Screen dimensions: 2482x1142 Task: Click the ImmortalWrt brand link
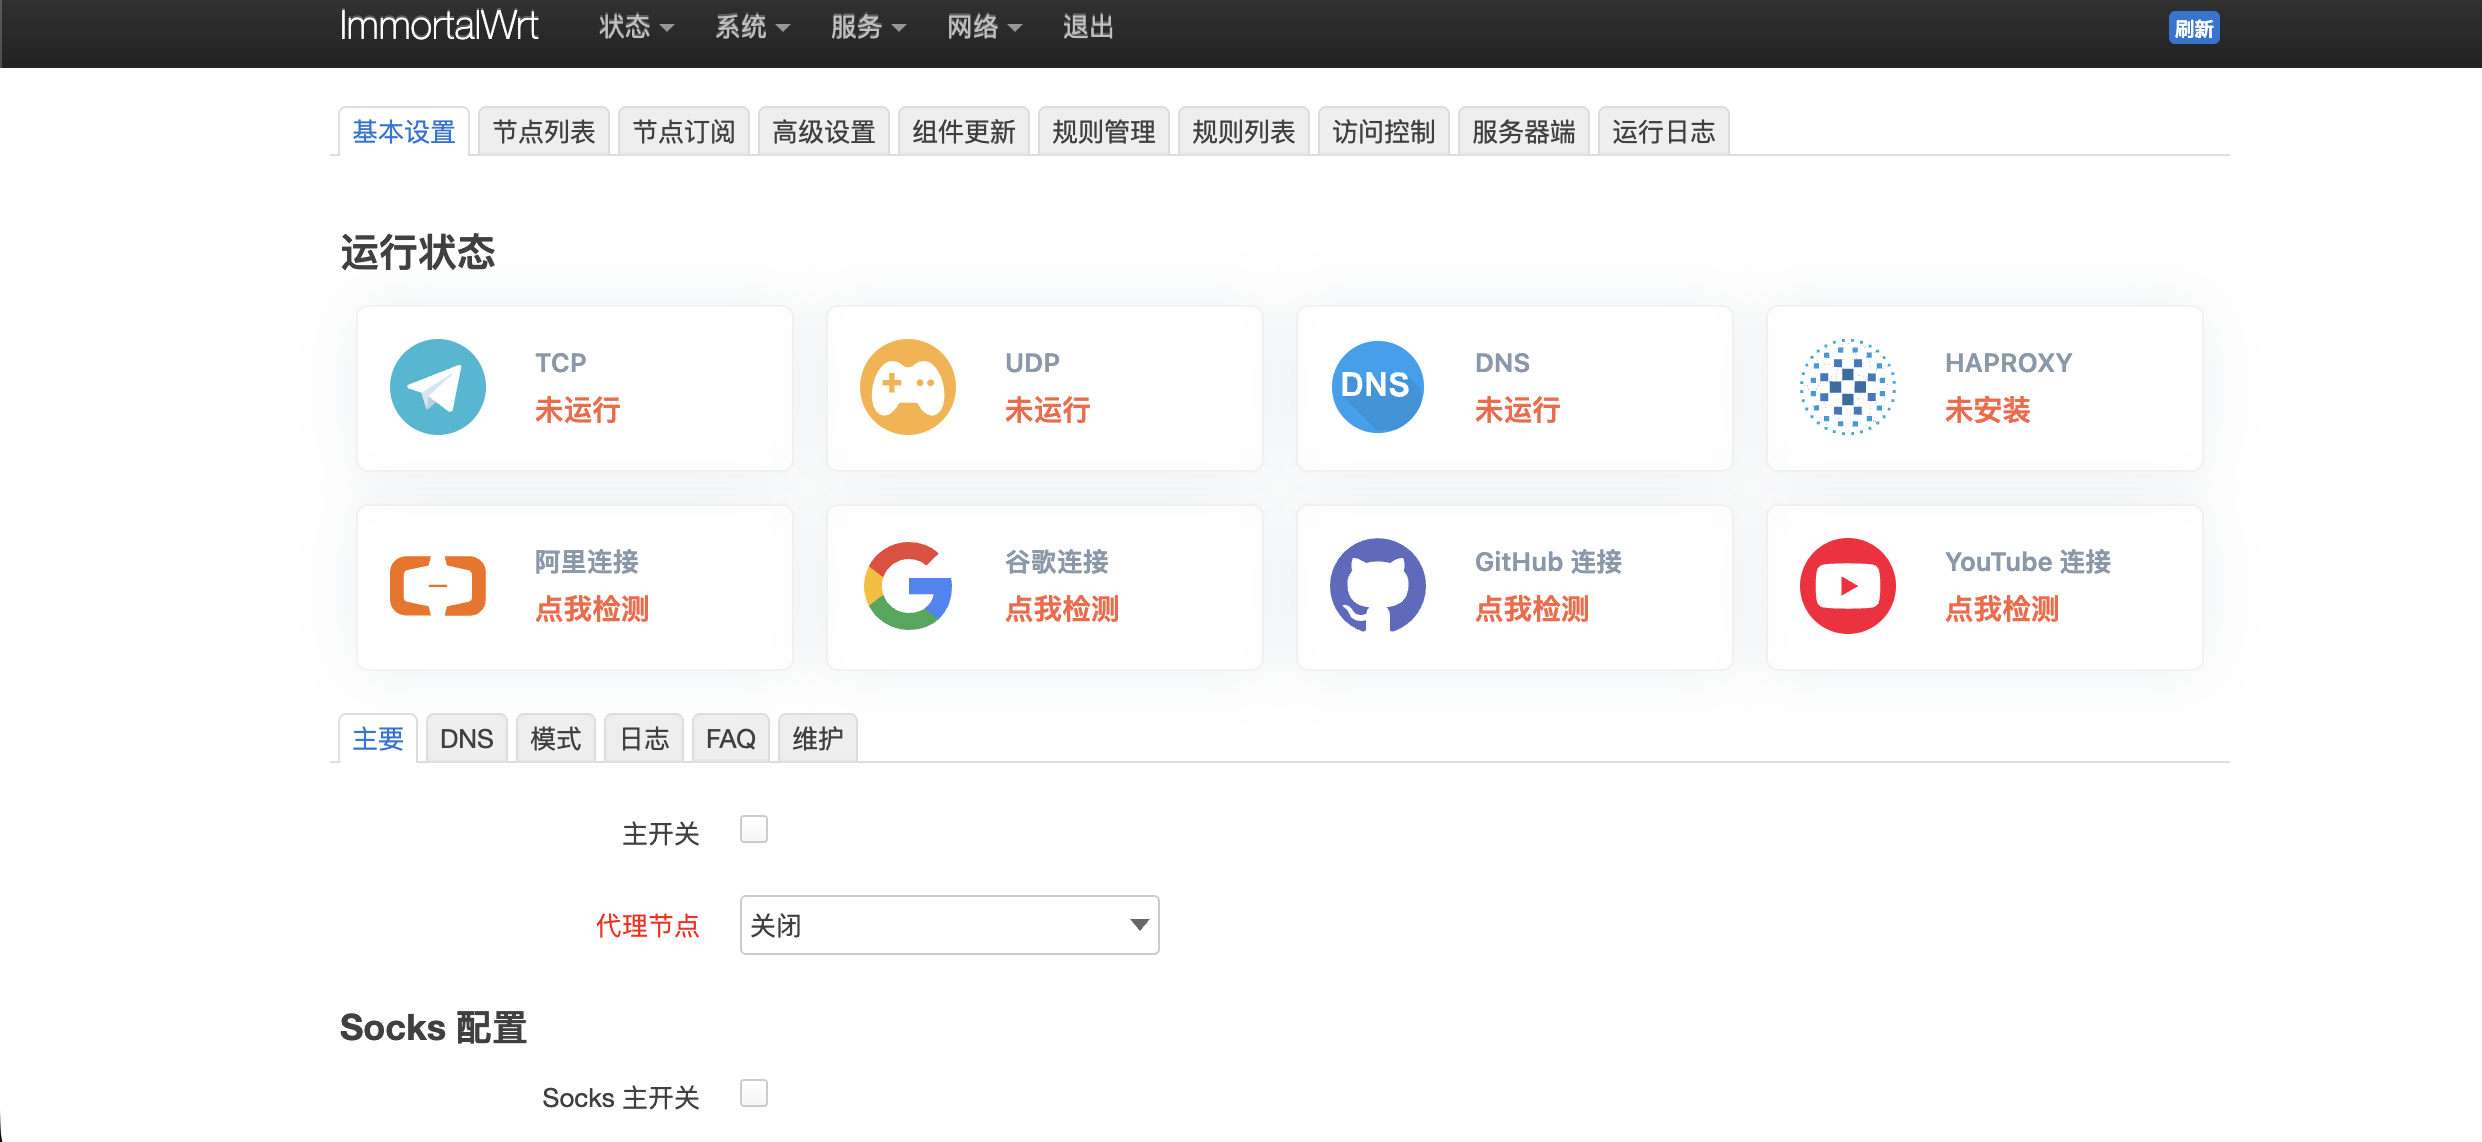tap(439, 26)
